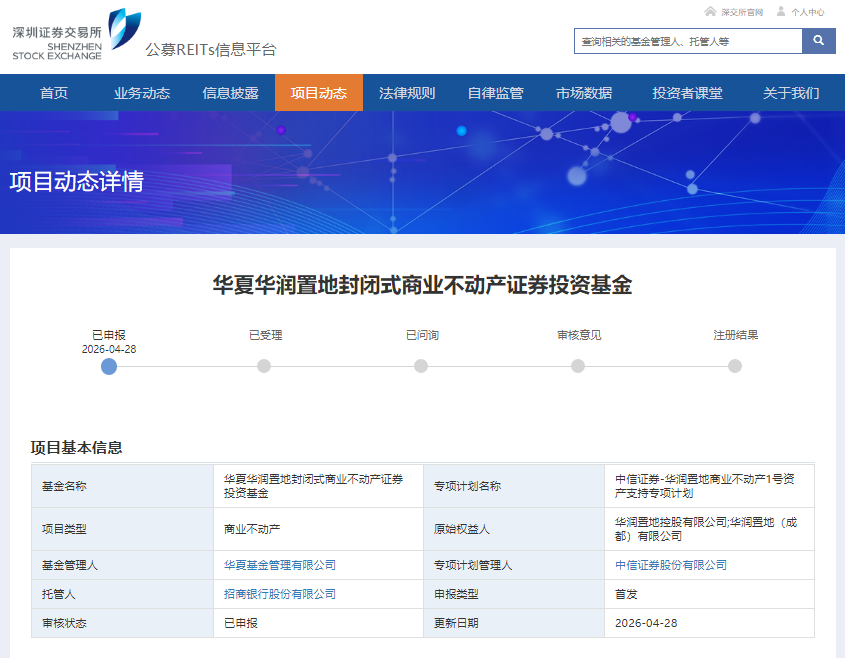Open 业务动态 navigation menu

[x=142, y=93]
